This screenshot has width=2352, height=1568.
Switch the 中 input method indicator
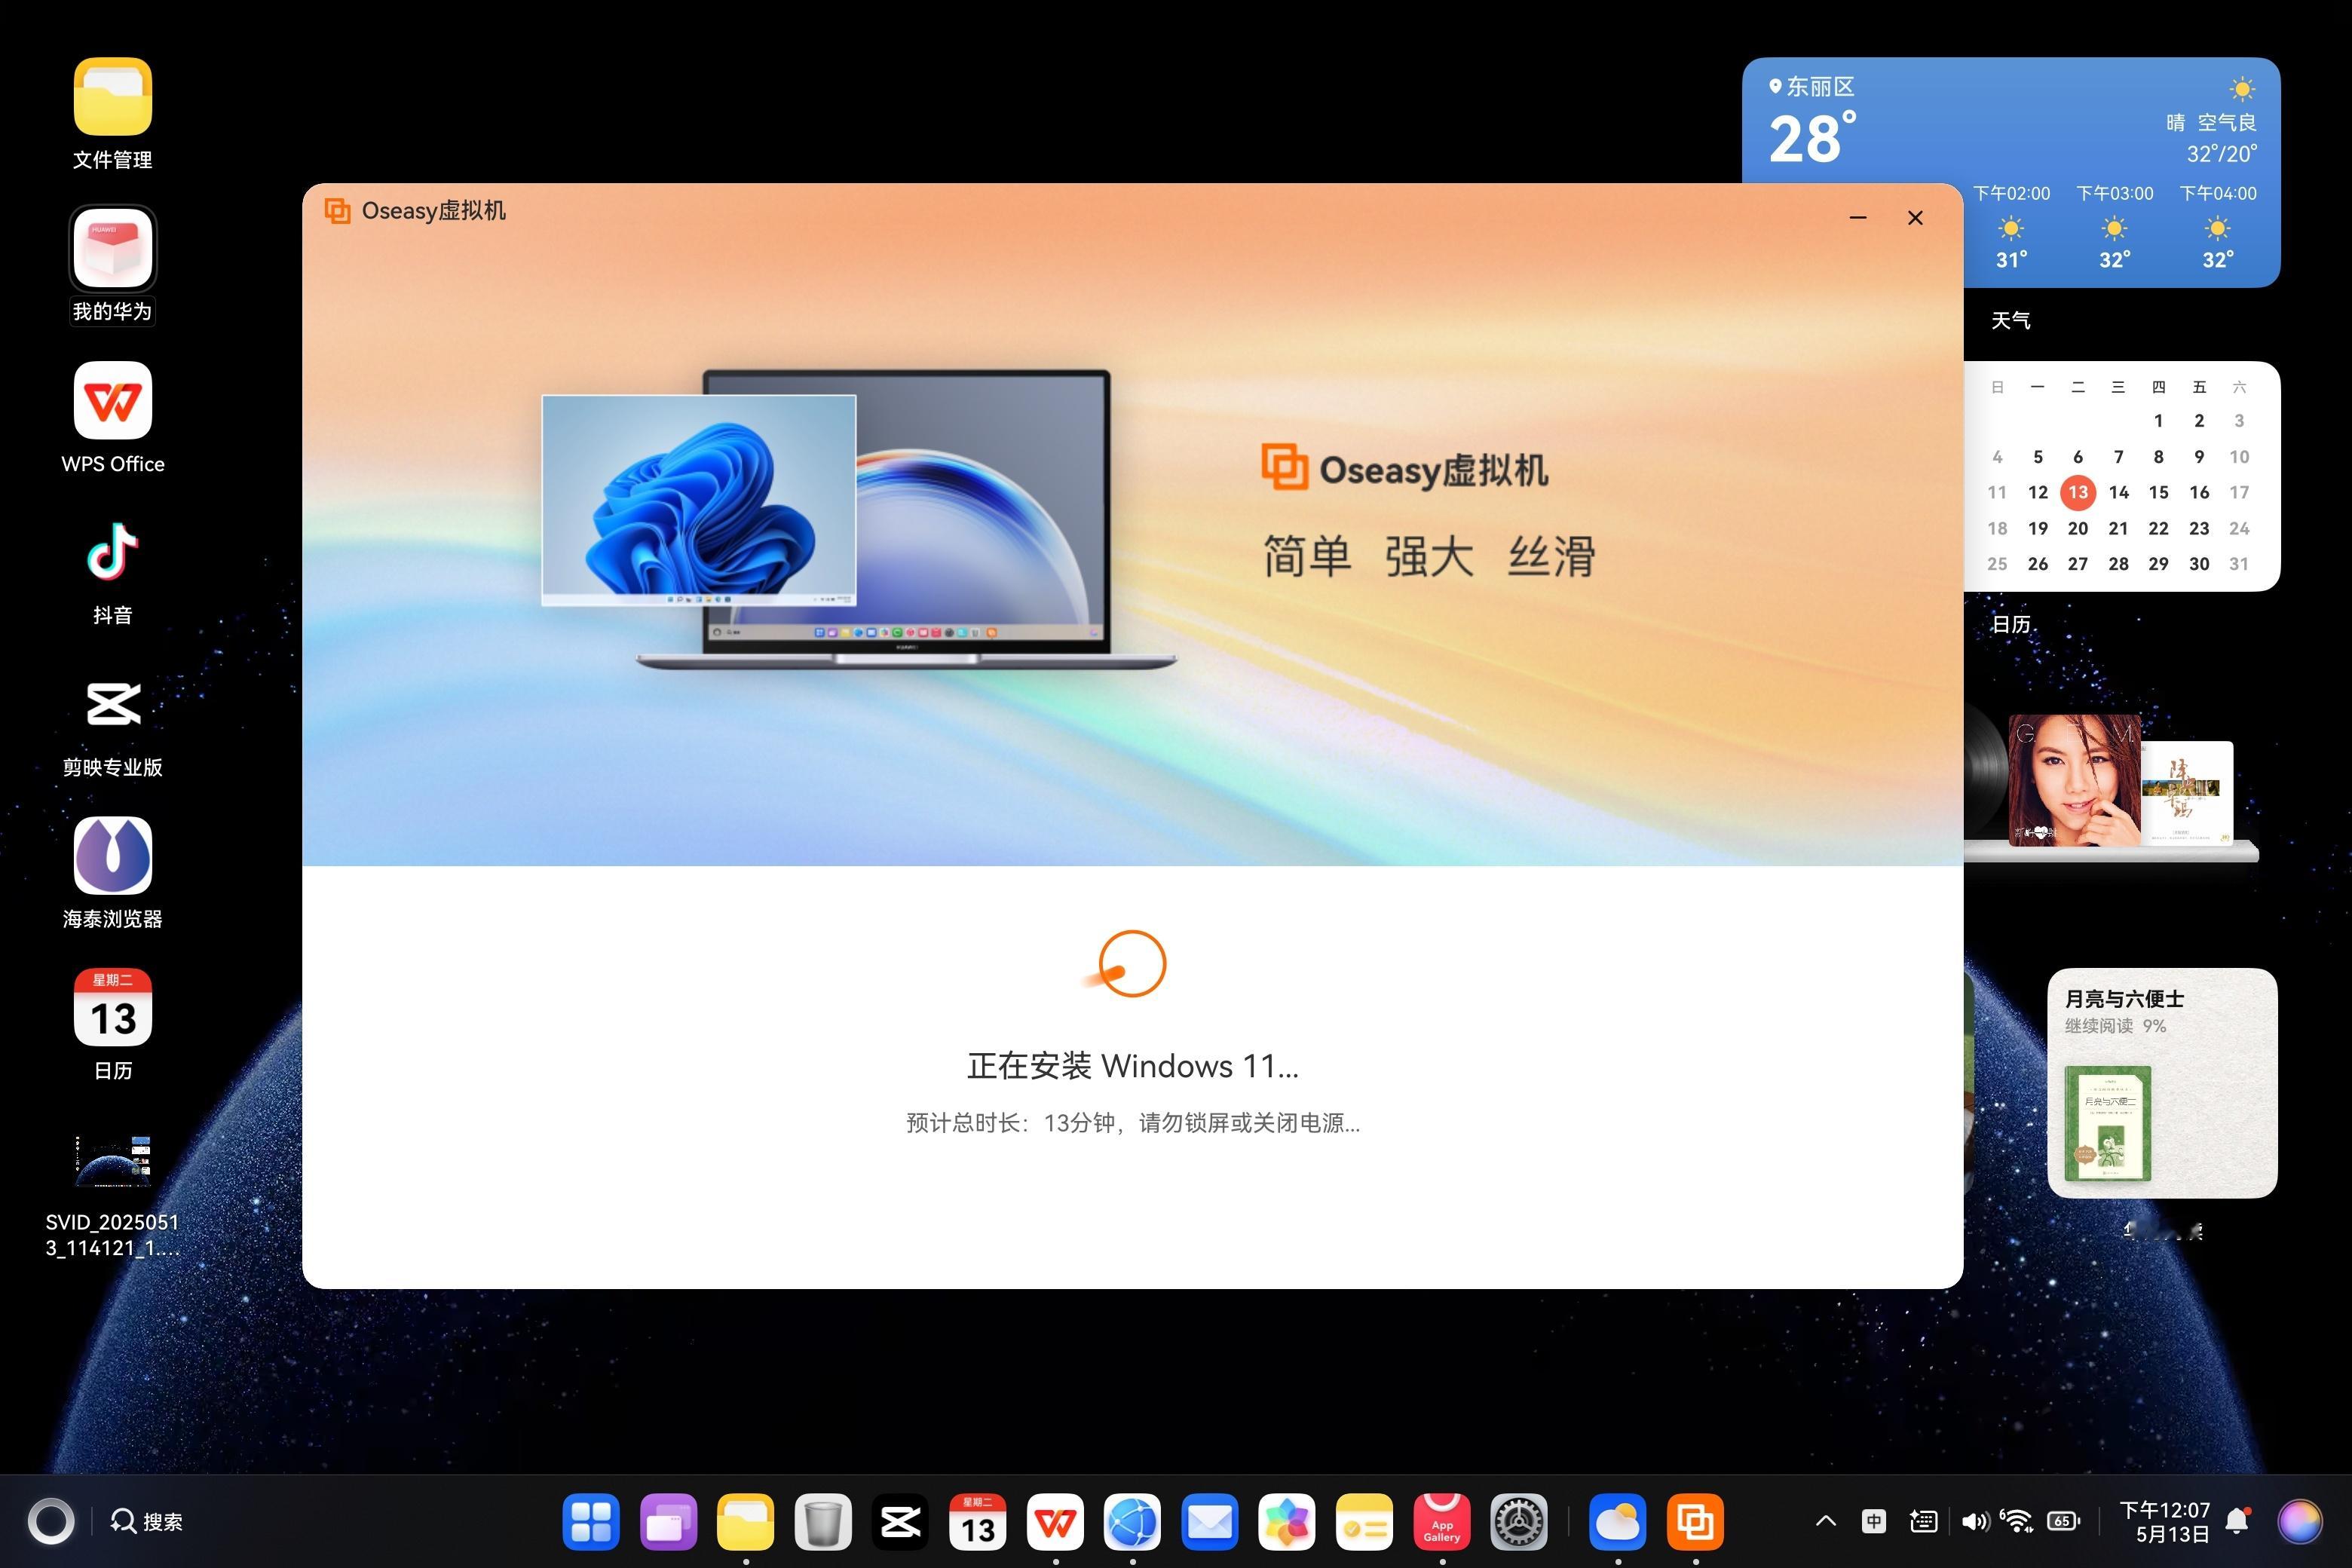[x=1873, y=1521]
